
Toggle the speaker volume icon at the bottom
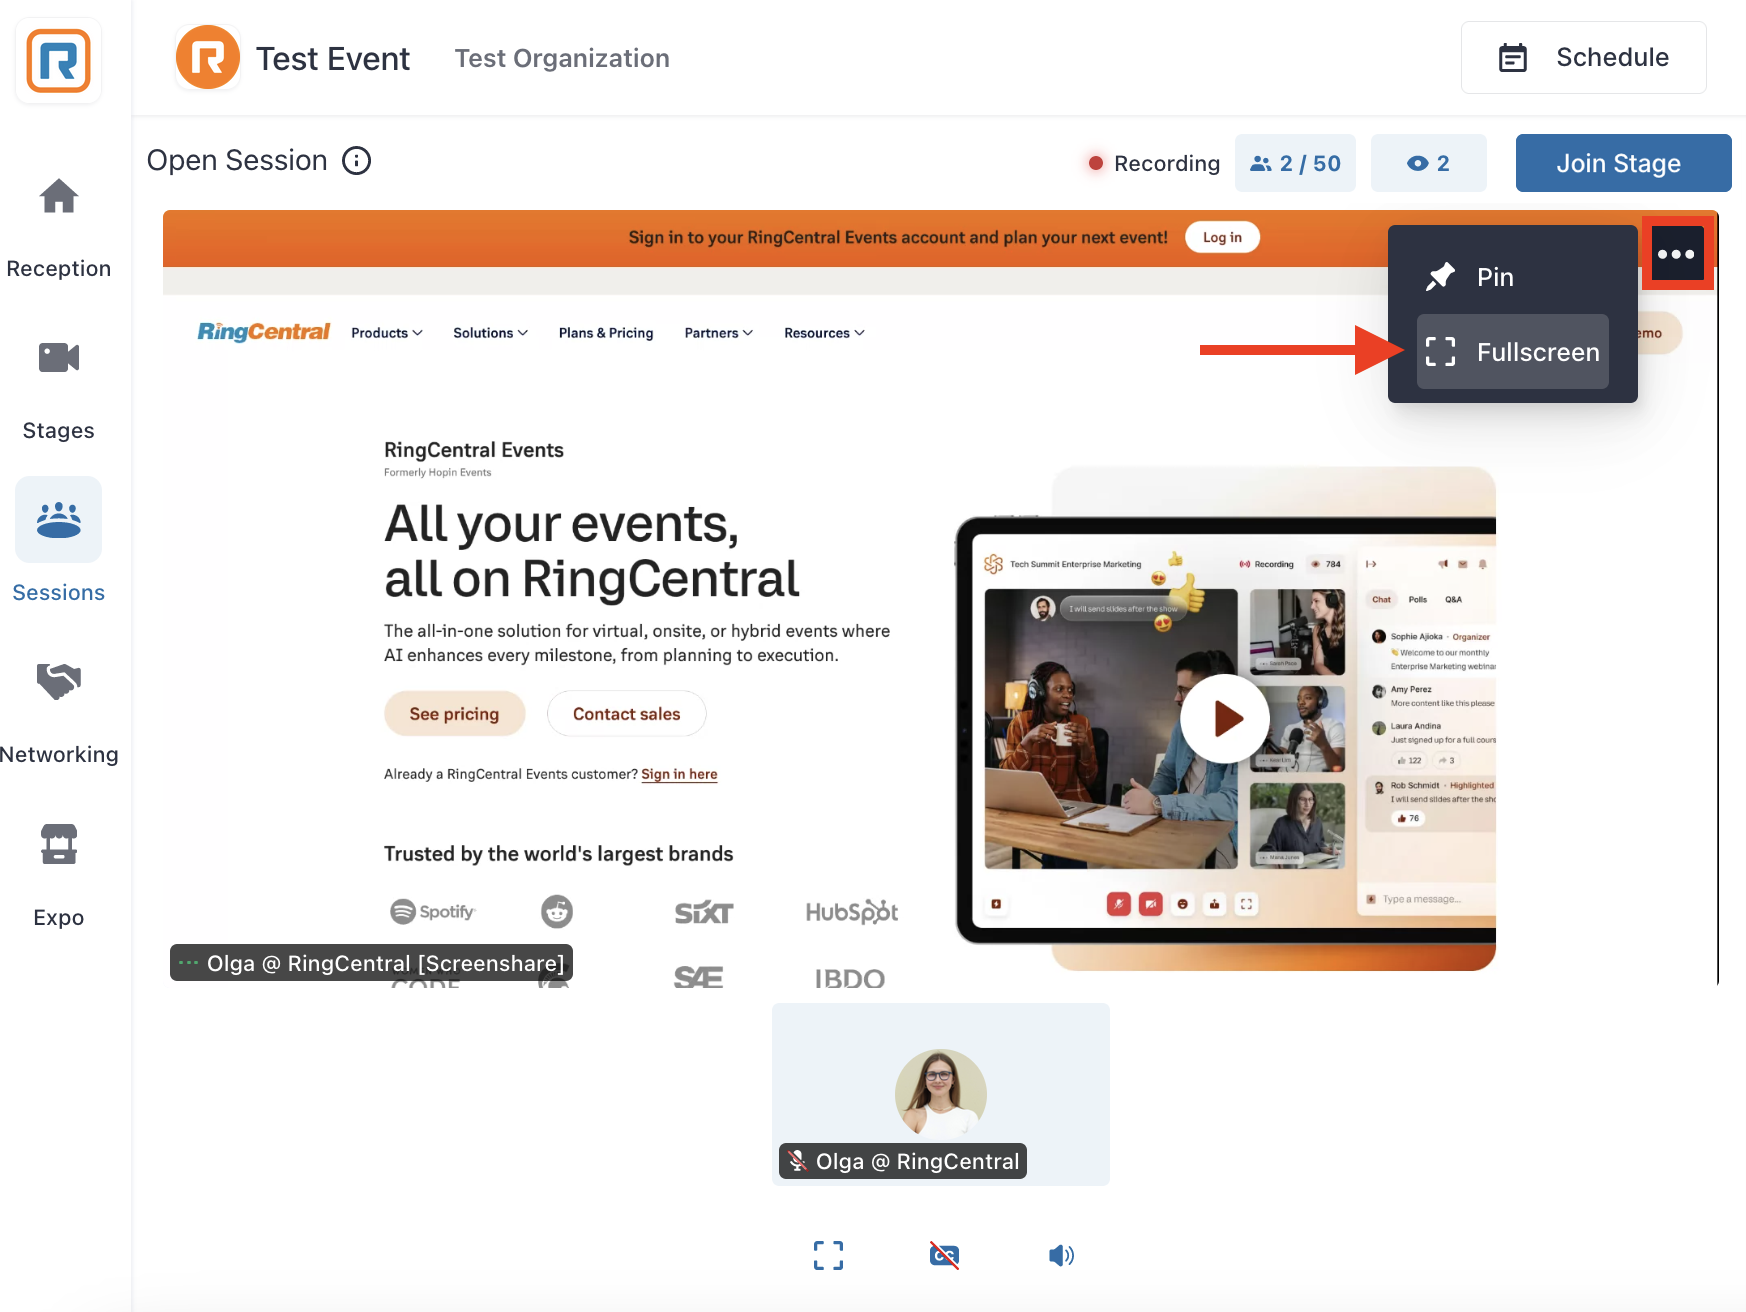(x=1061, y=1255)
